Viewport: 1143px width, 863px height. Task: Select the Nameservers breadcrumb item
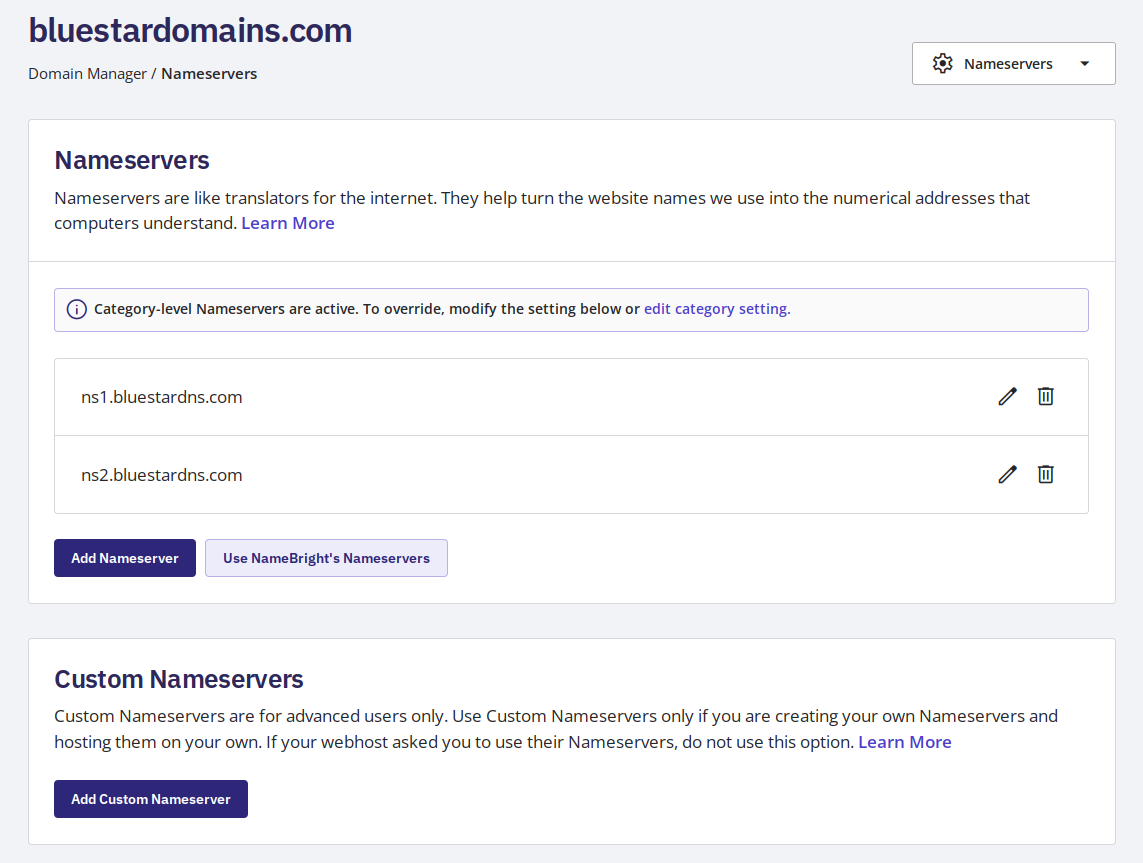(x=209, y=74)
